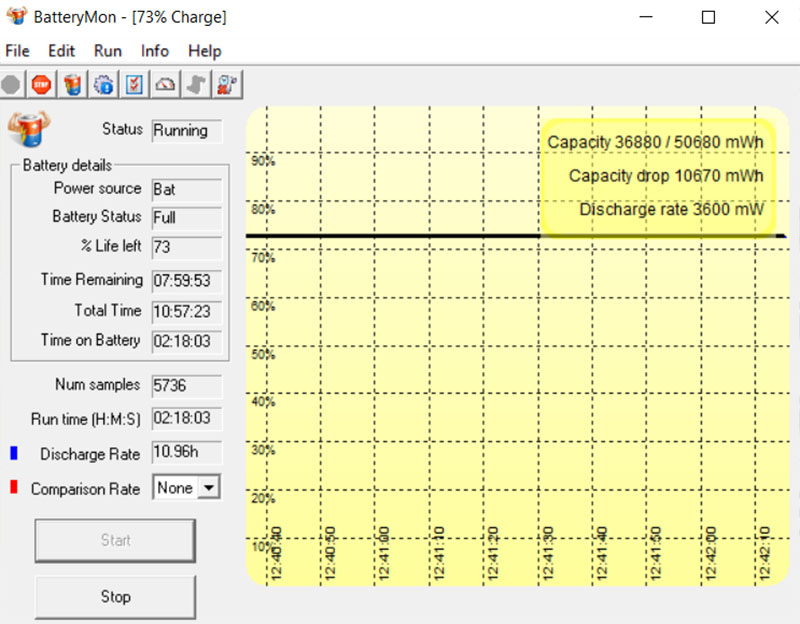Viewport: 800px width, 624px height.
Task: Maximize the BatteryMon window
Action: [x=708, y=17]
